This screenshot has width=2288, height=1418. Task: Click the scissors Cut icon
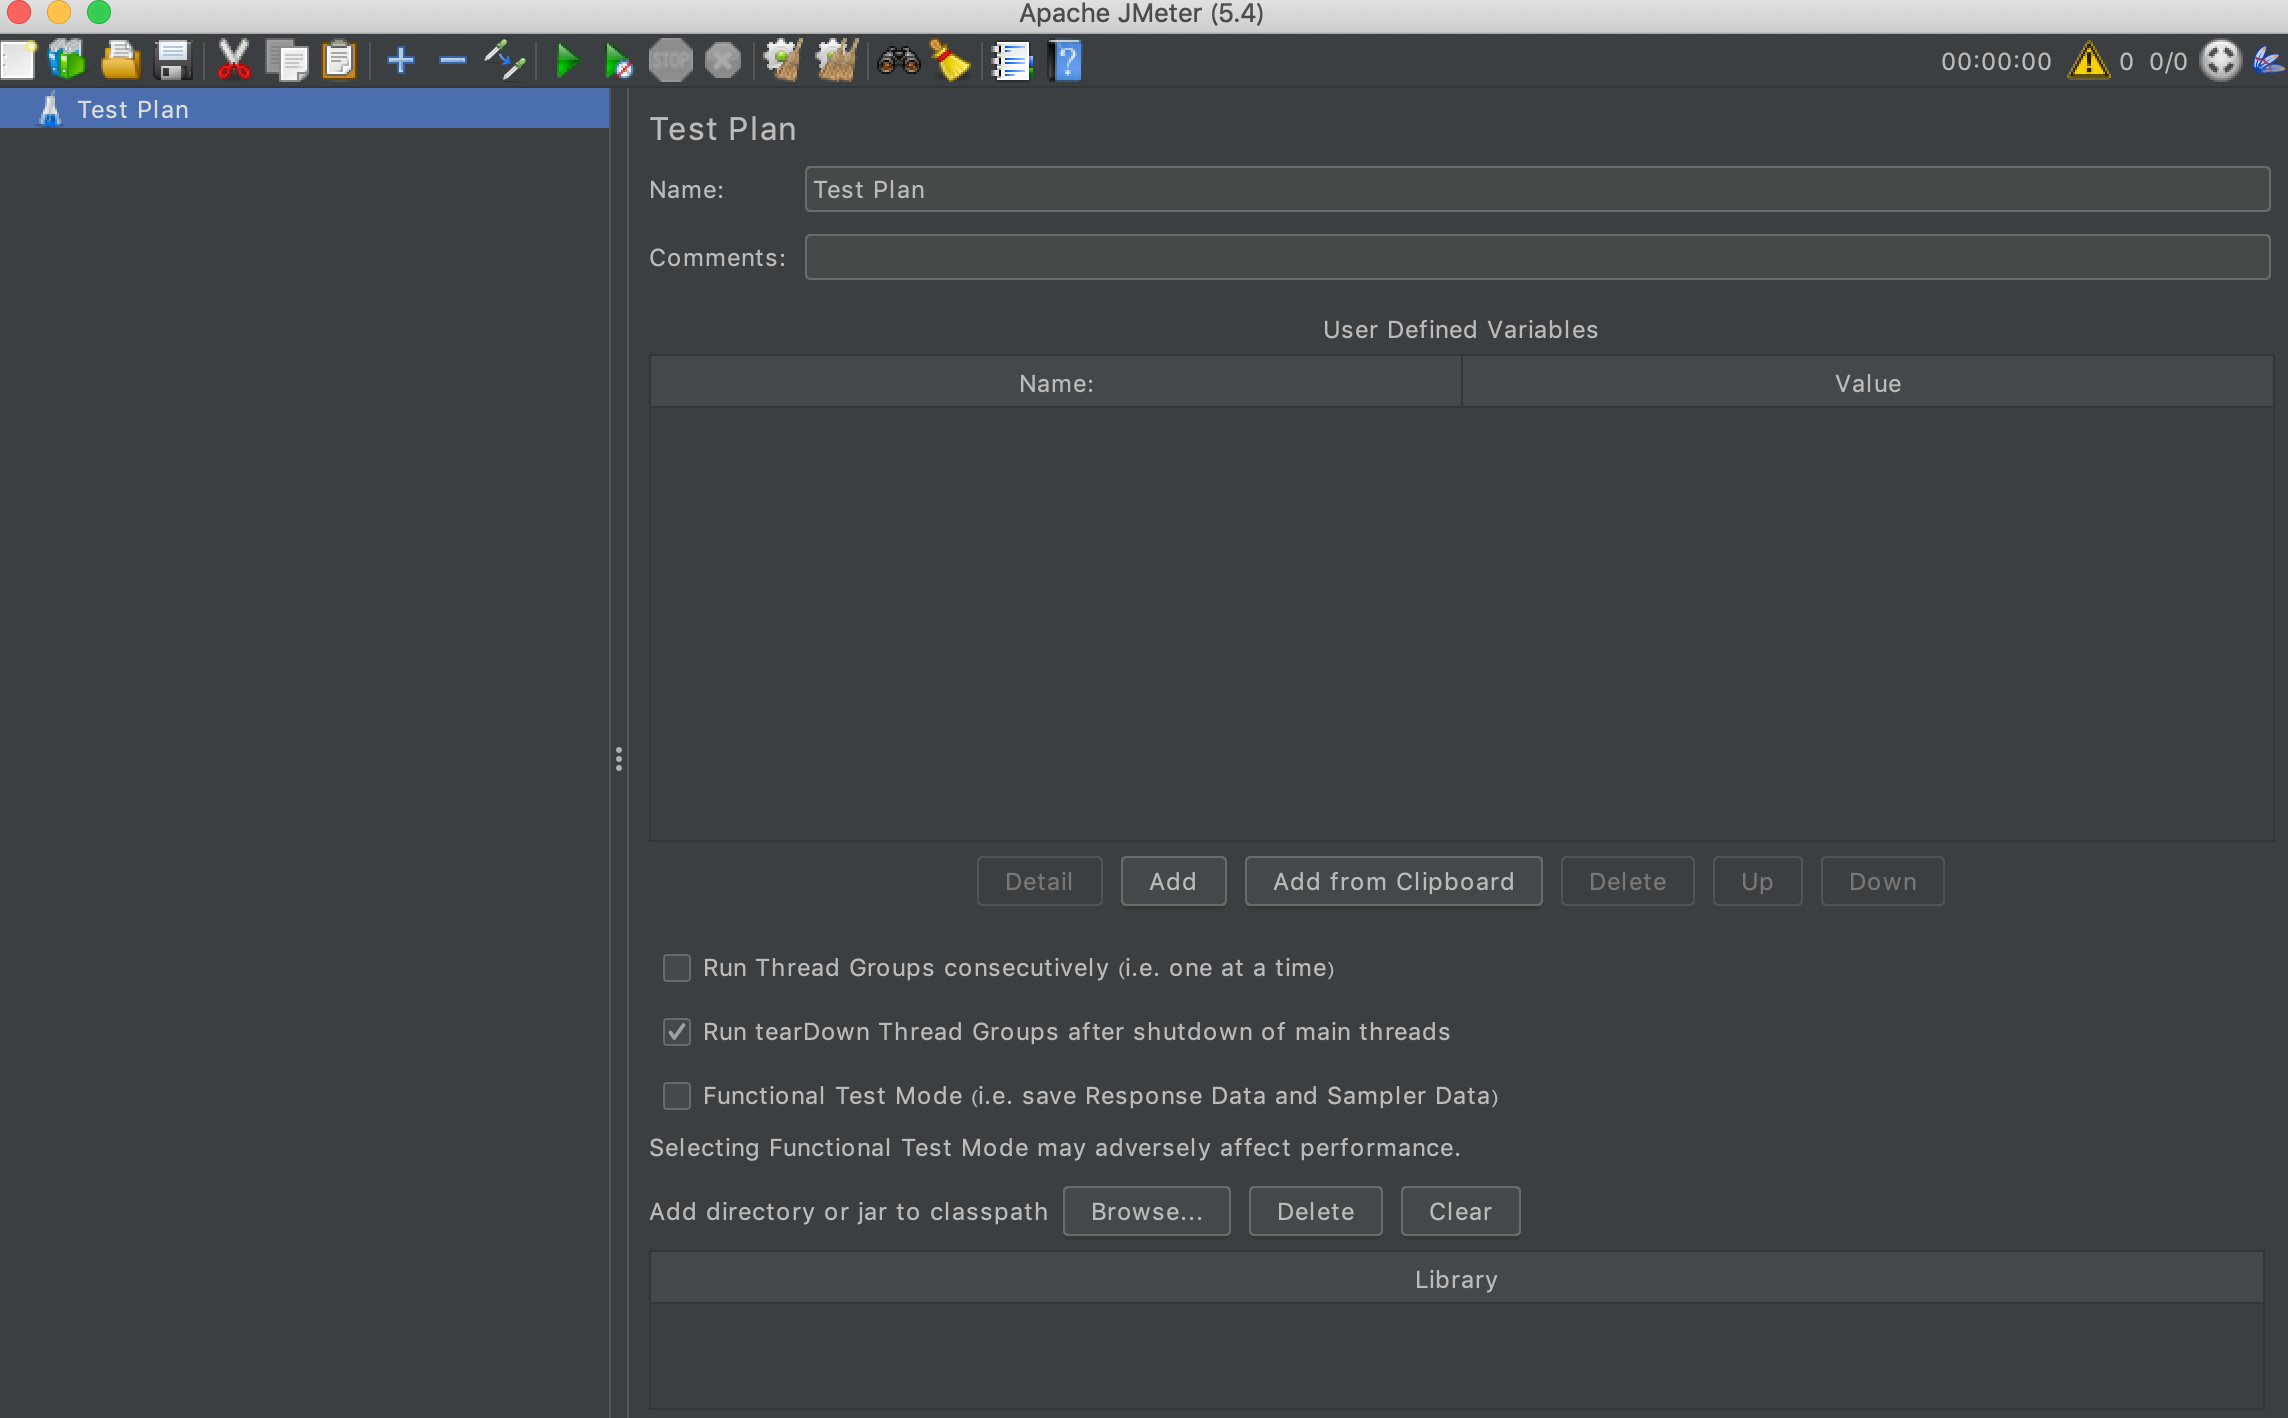233,60
